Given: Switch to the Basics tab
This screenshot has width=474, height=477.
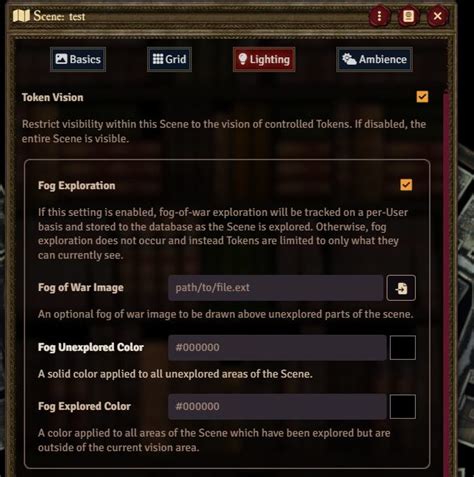Looking at the screenshot, I should (78, 59).
